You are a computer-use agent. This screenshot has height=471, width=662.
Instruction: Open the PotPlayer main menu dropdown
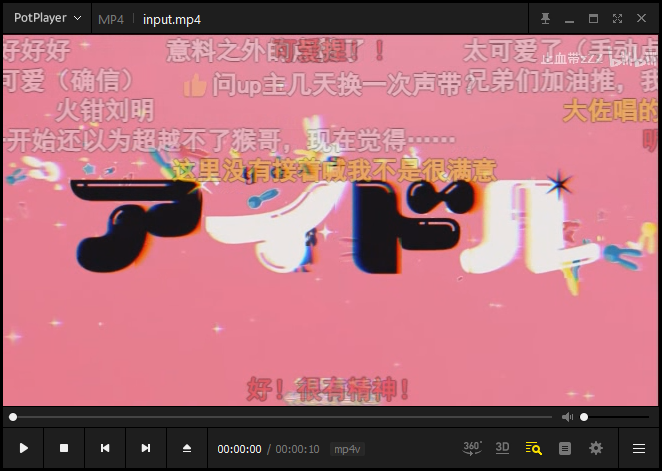47,18
